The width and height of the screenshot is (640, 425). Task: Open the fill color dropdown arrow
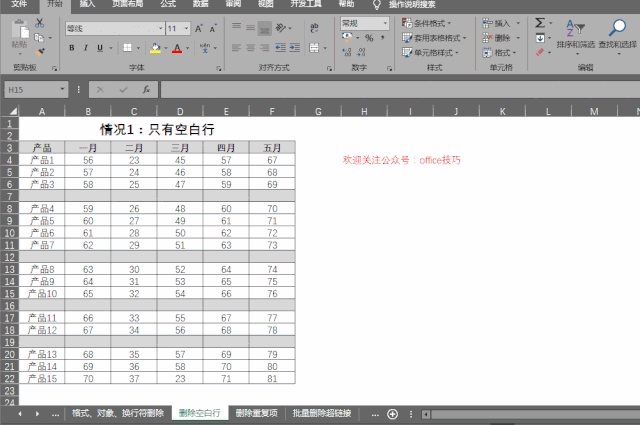click(166, 48)
